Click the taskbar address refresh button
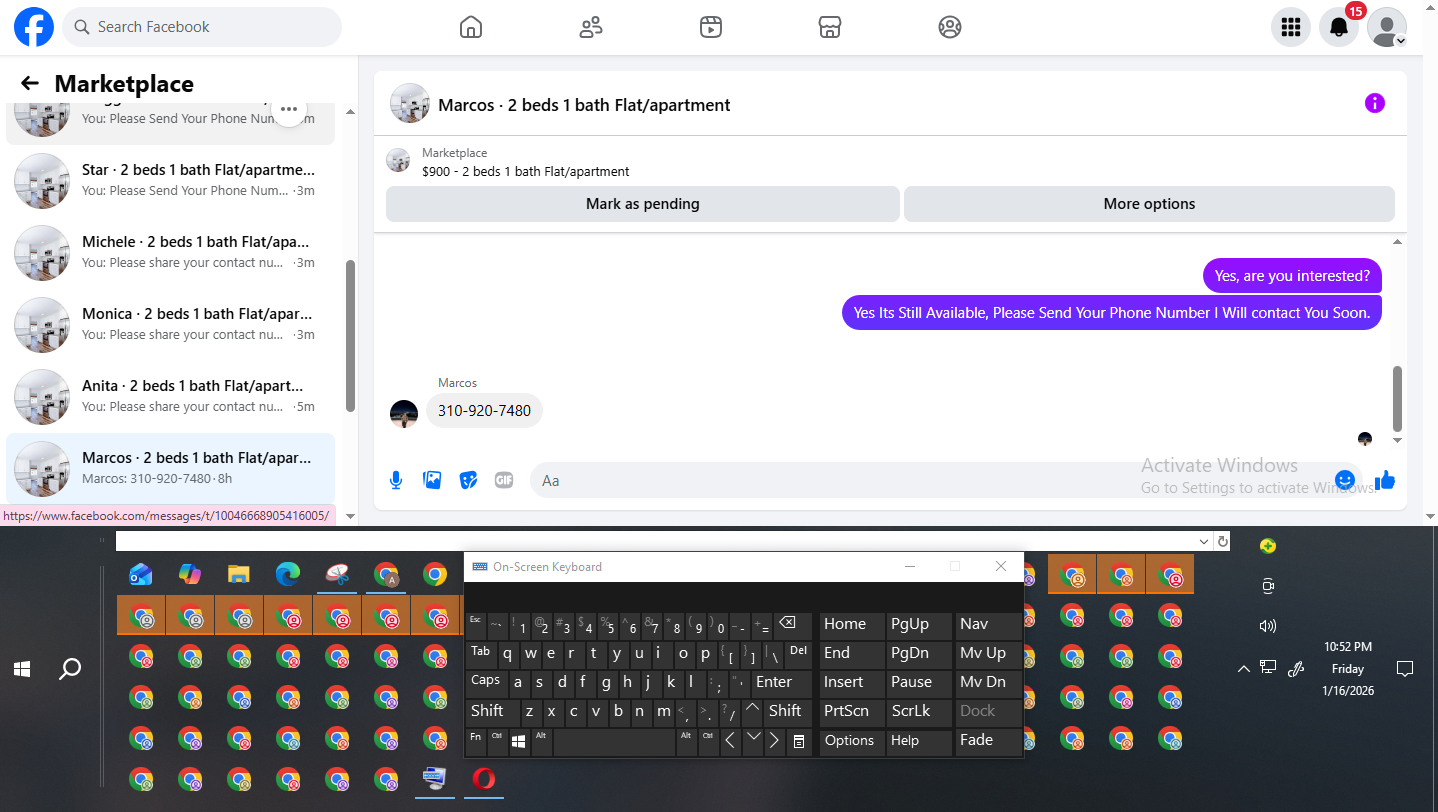The height and width of the screenshot is (812, 1438). [x=1222, y=541]
